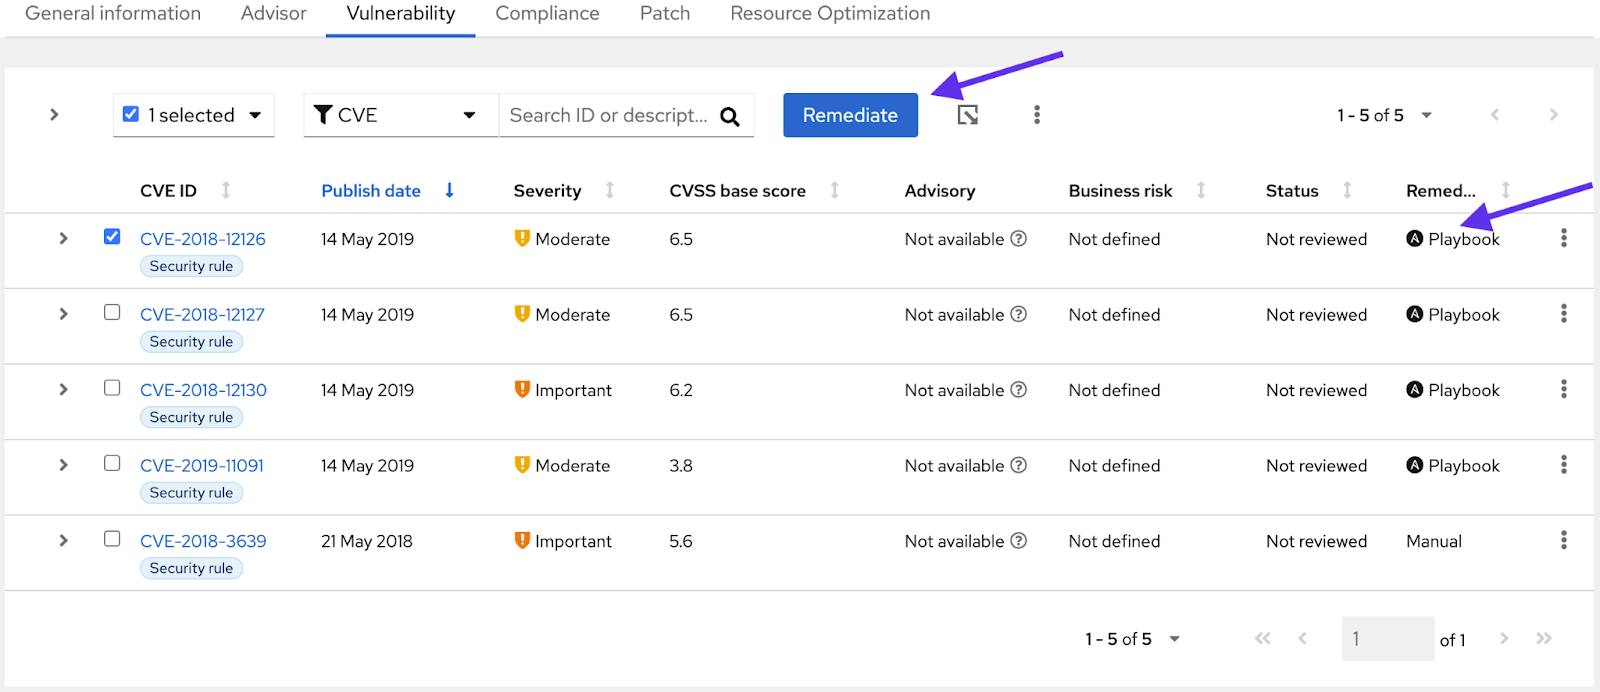Open the Patch tab
This screenshot has height=692, width=1600.
[x=665, y=14]
